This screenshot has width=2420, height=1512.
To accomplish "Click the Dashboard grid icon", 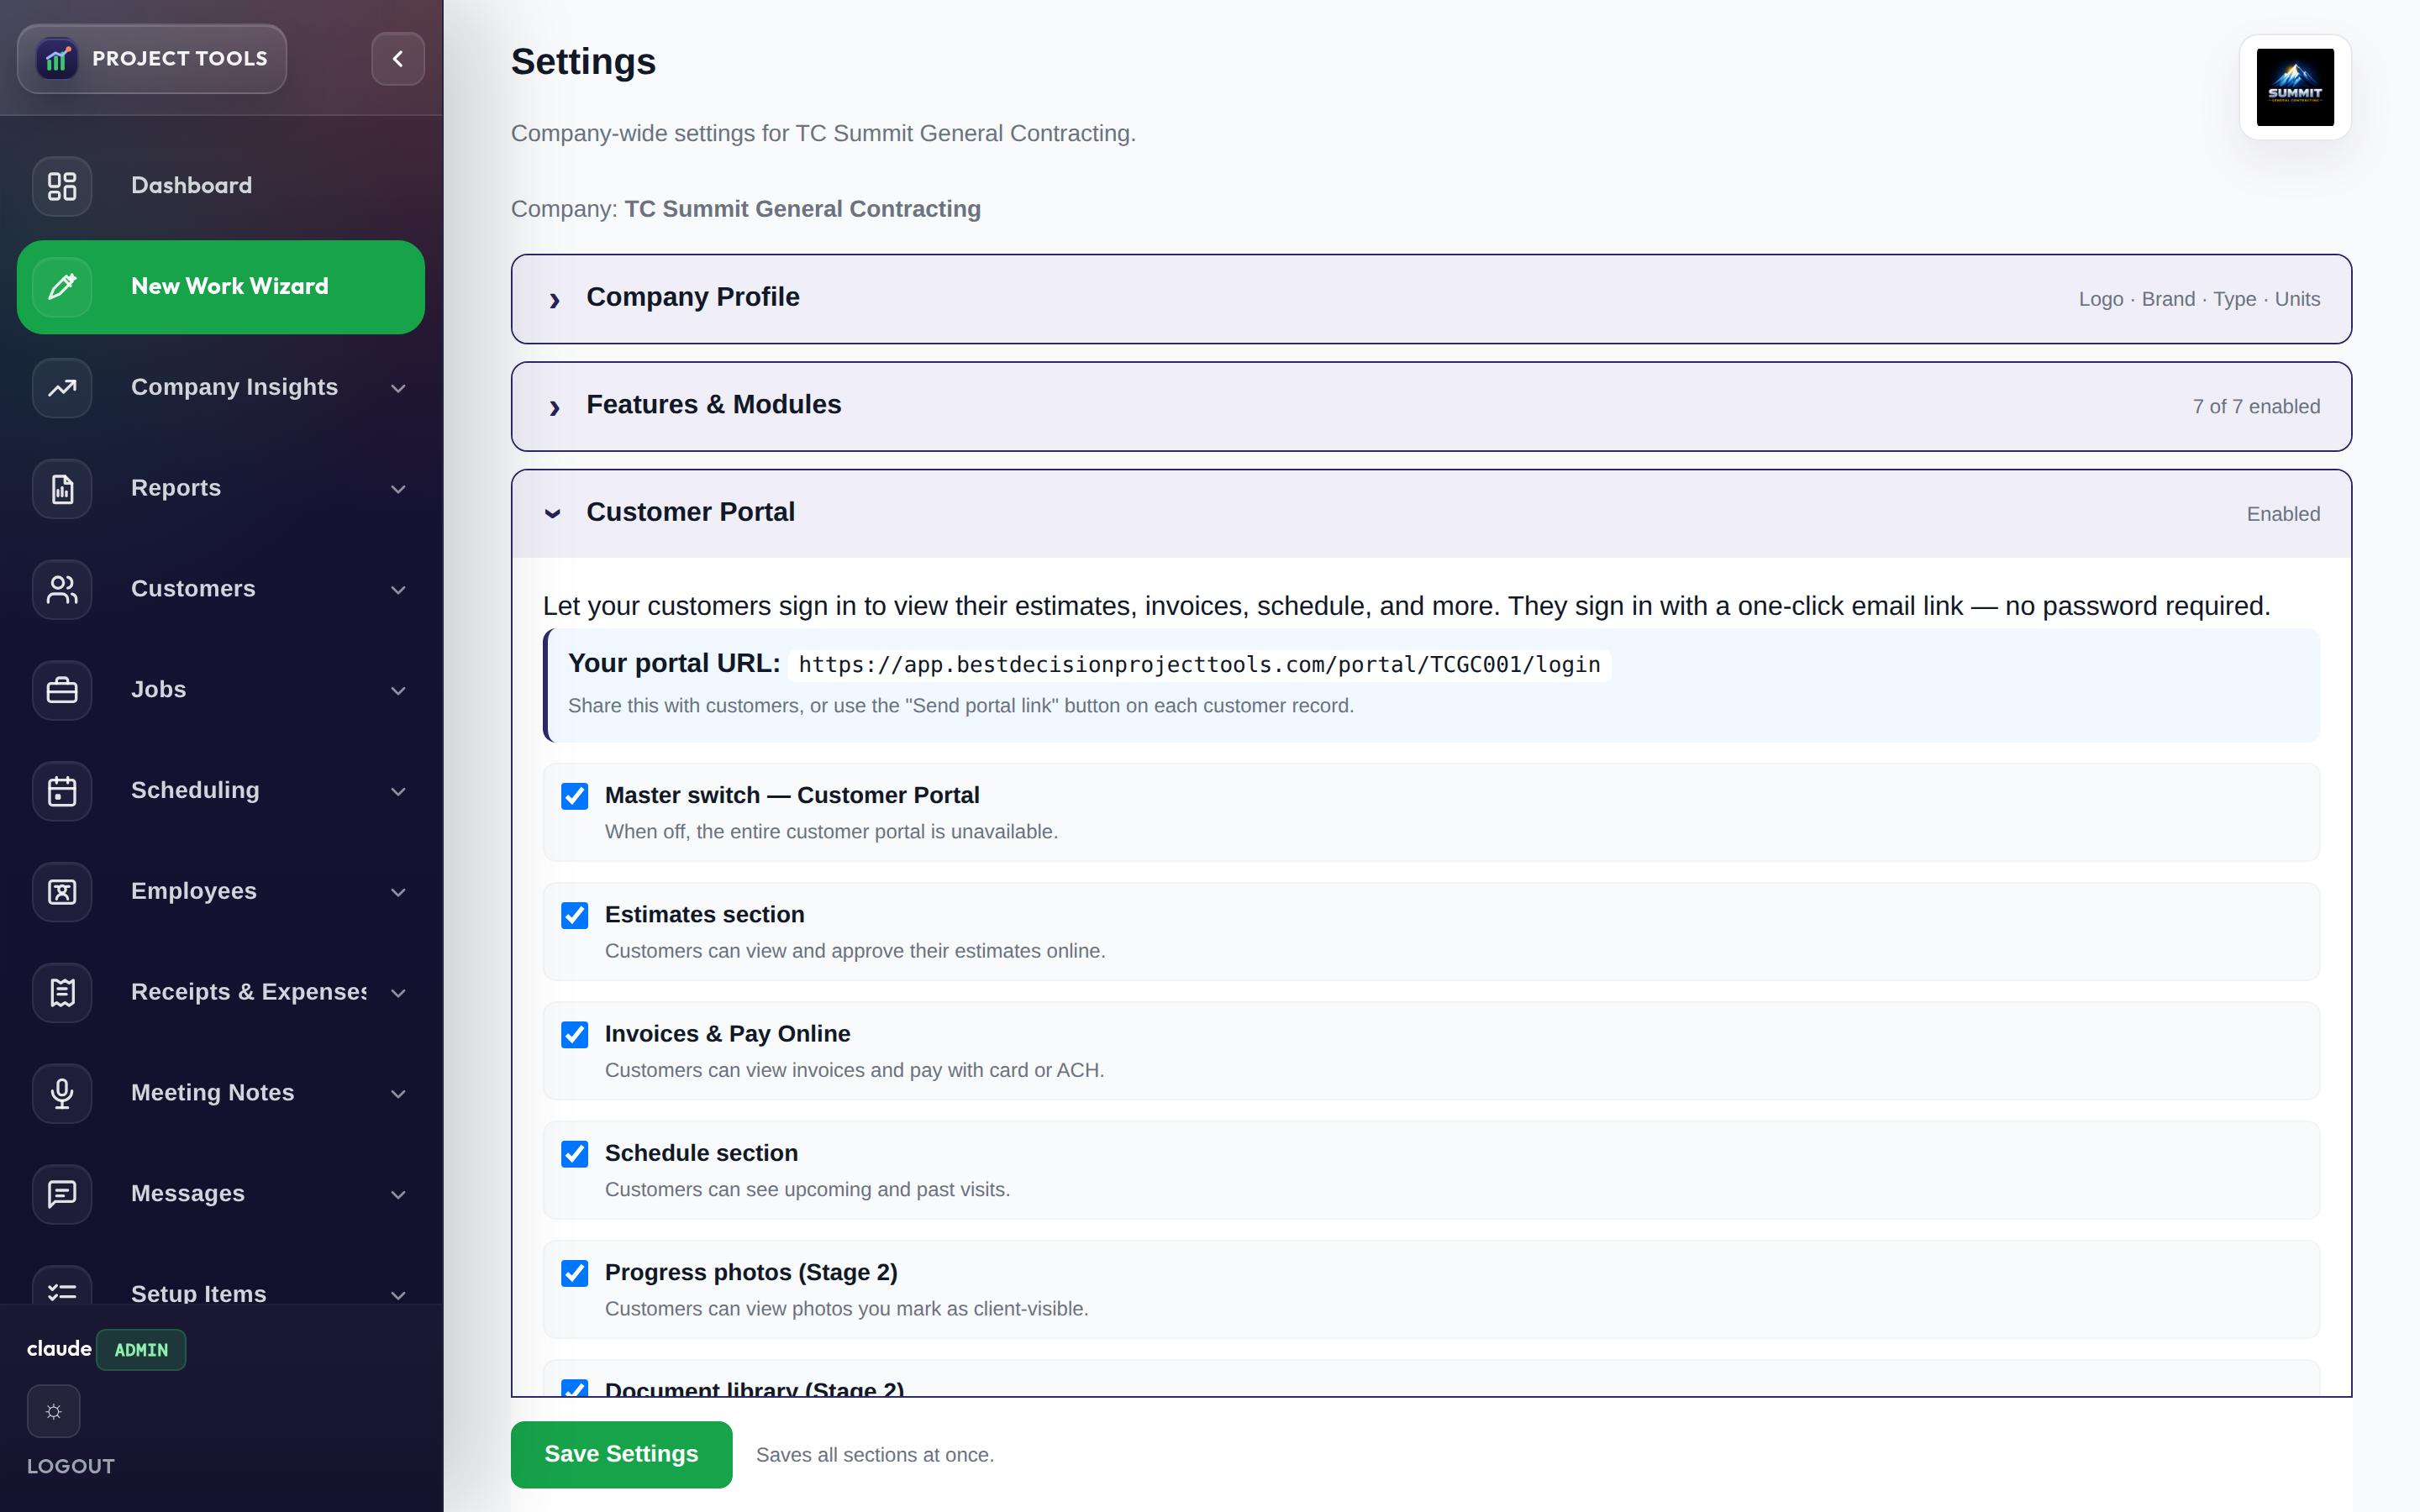I will [62, 186].
